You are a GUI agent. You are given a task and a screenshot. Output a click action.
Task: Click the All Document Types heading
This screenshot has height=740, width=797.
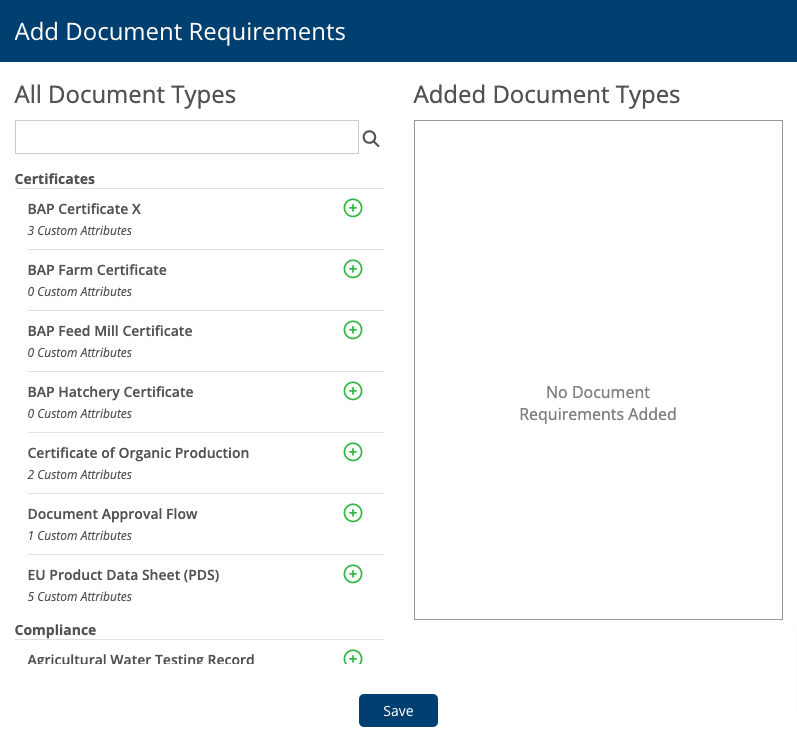pyautogui.click(x=125, y=95)
